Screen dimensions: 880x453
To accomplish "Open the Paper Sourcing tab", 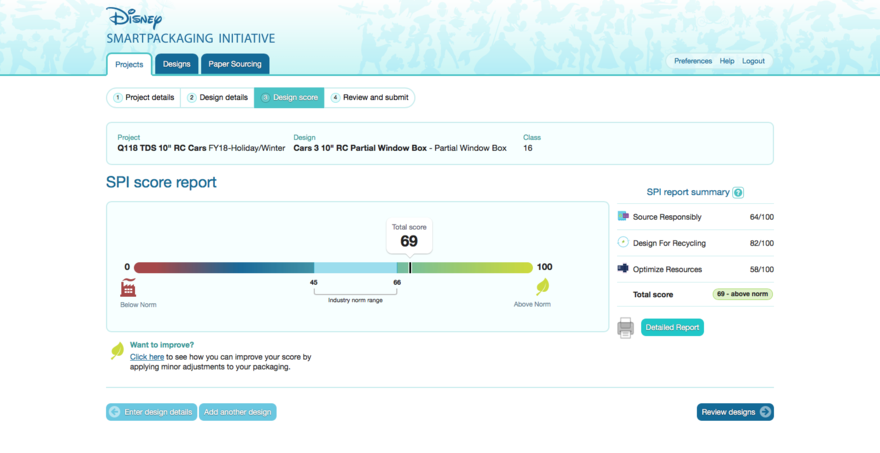I will [x=235, y=64].
